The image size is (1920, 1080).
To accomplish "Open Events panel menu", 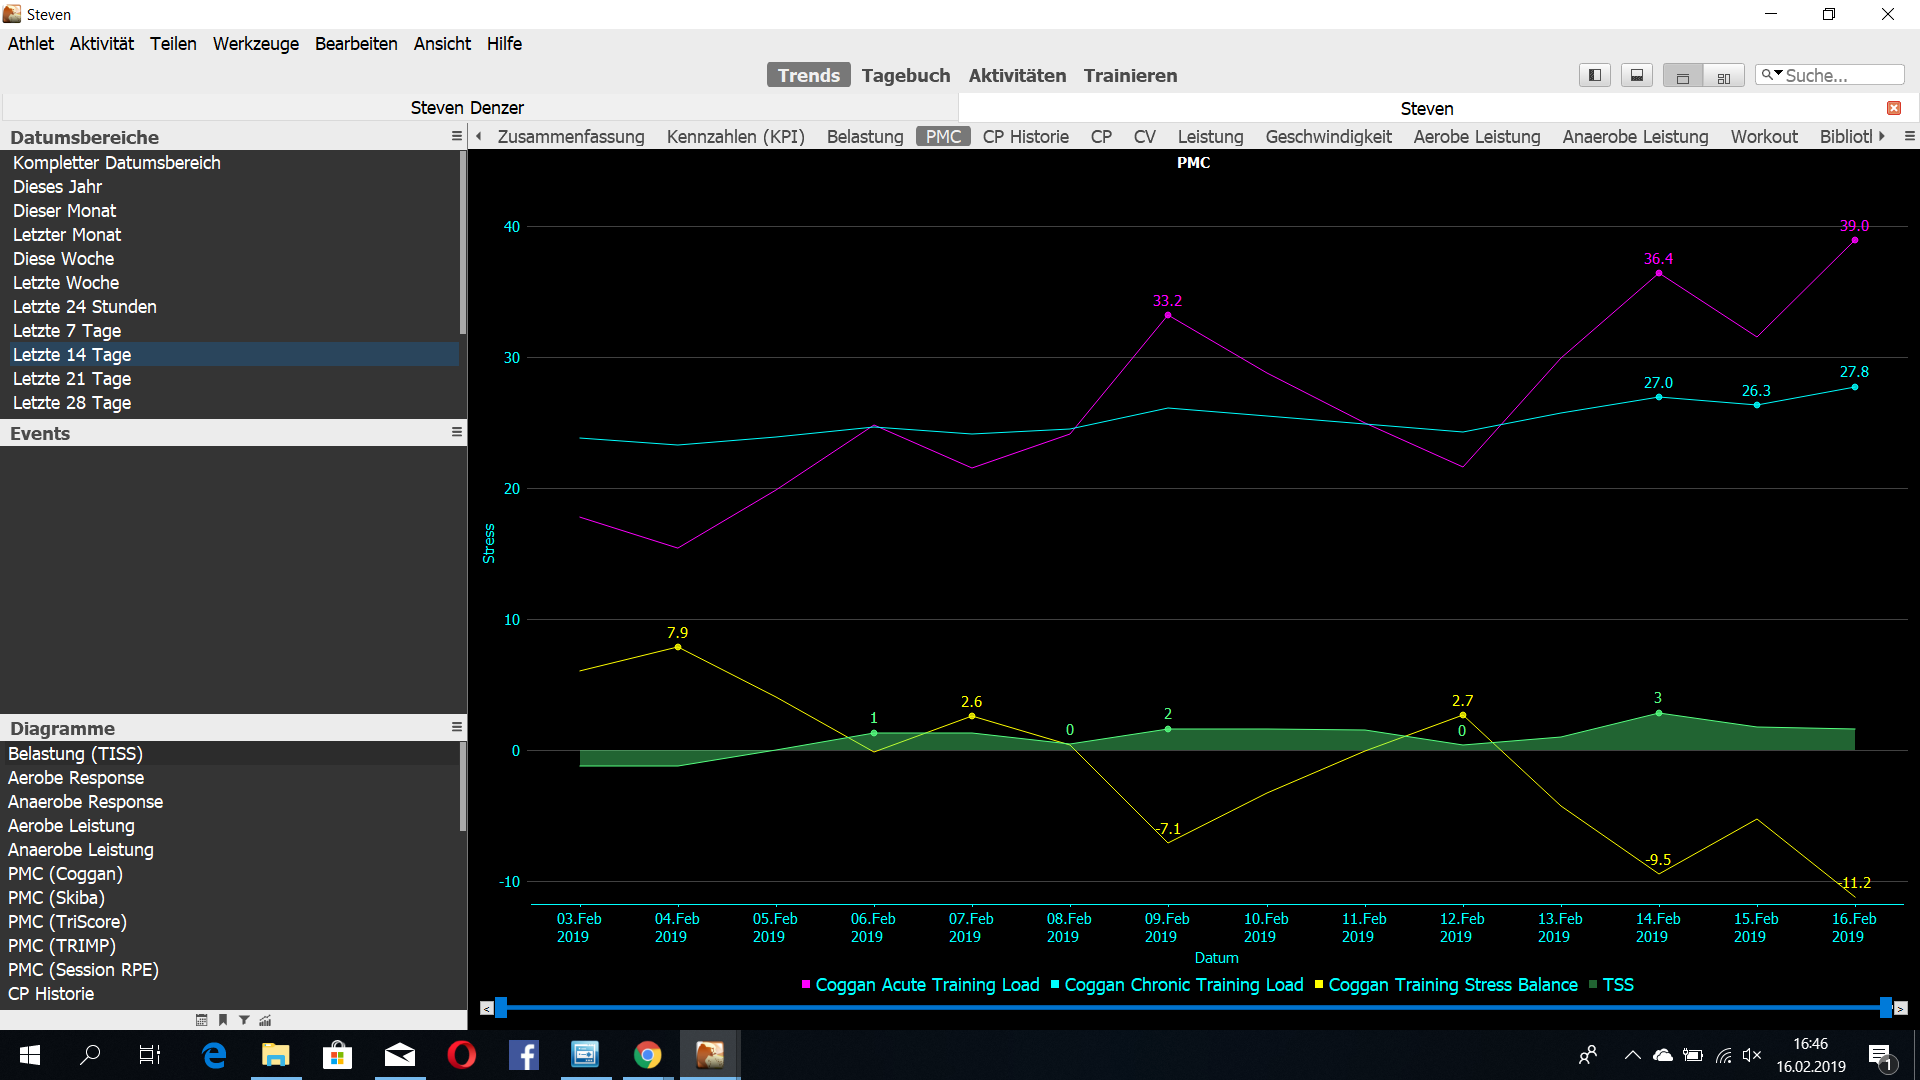I will click(x=456, y=432).
